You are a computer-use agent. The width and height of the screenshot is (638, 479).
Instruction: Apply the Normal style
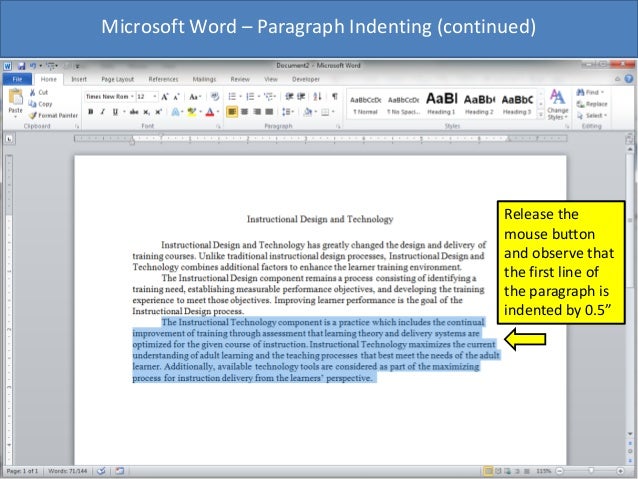coord(366,105)
